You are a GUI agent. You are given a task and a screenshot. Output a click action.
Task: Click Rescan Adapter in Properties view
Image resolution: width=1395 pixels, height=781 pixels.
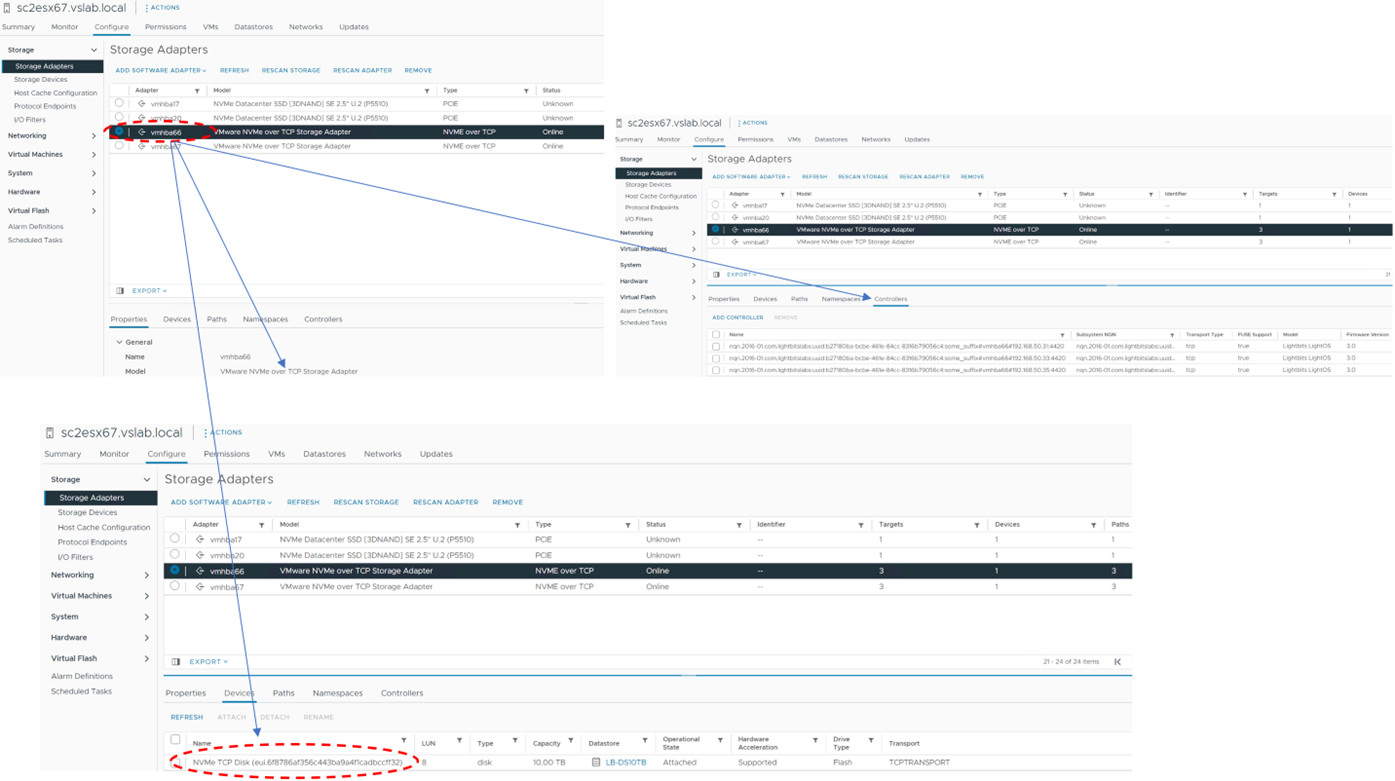tap(362, 71)
